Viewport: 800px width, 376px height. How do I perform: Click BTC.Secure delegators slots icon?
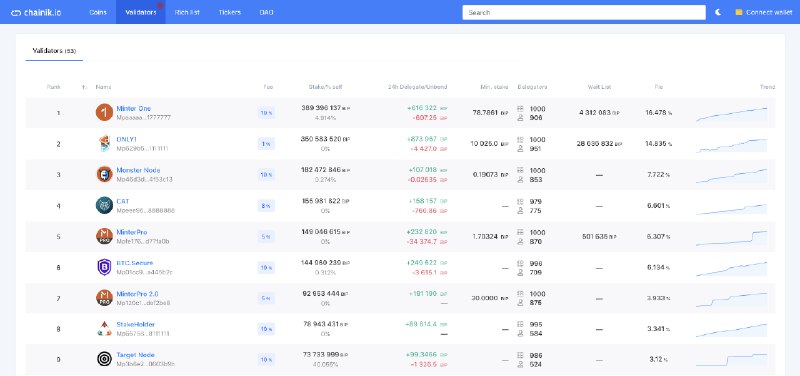(520, 263)
